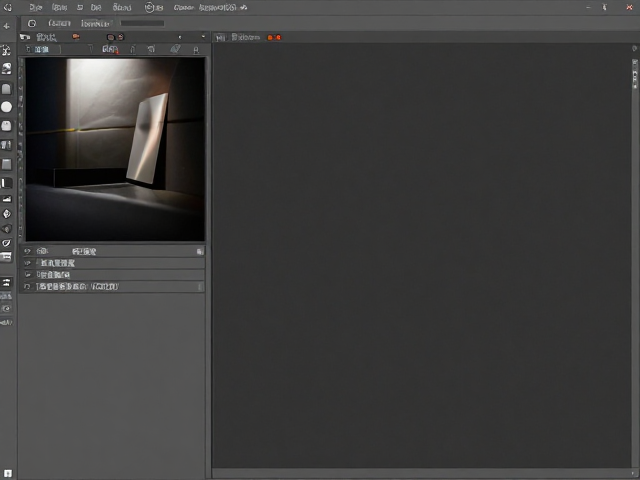The image size is (640, 480).
Task: Select the tab label in right panel header
Action: tap(246, 37)
